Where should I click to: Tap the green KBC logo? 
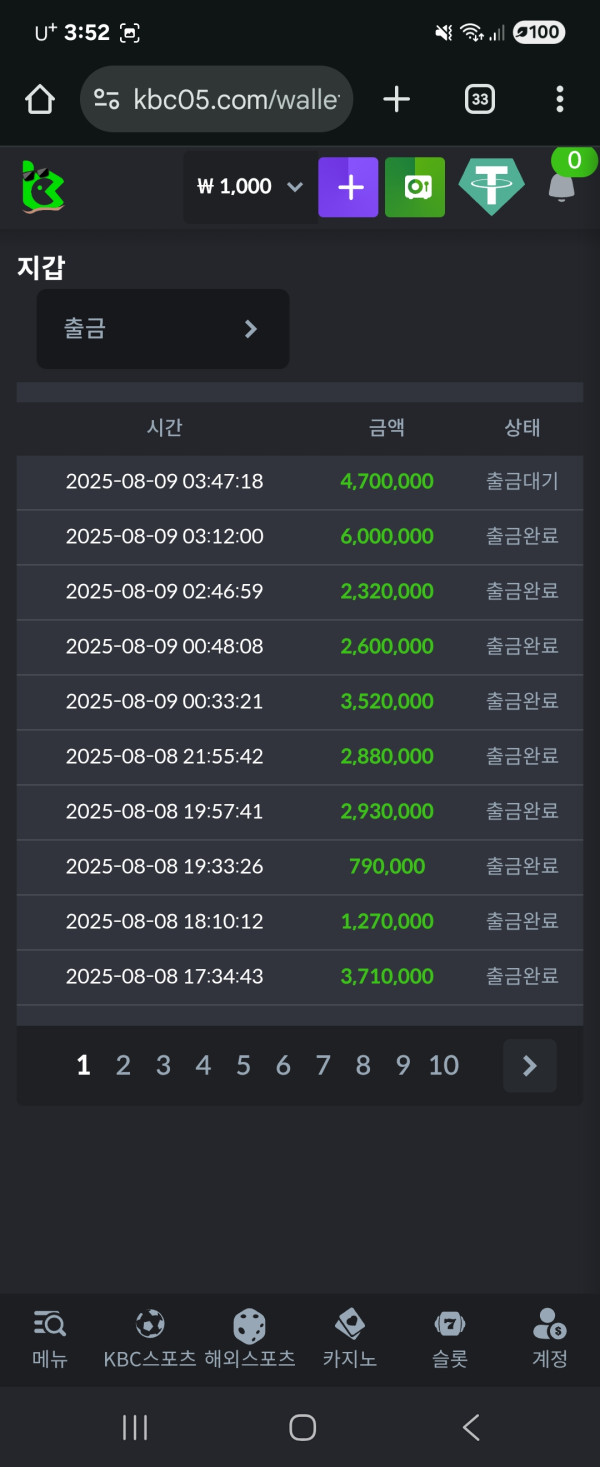coord(43,187)
